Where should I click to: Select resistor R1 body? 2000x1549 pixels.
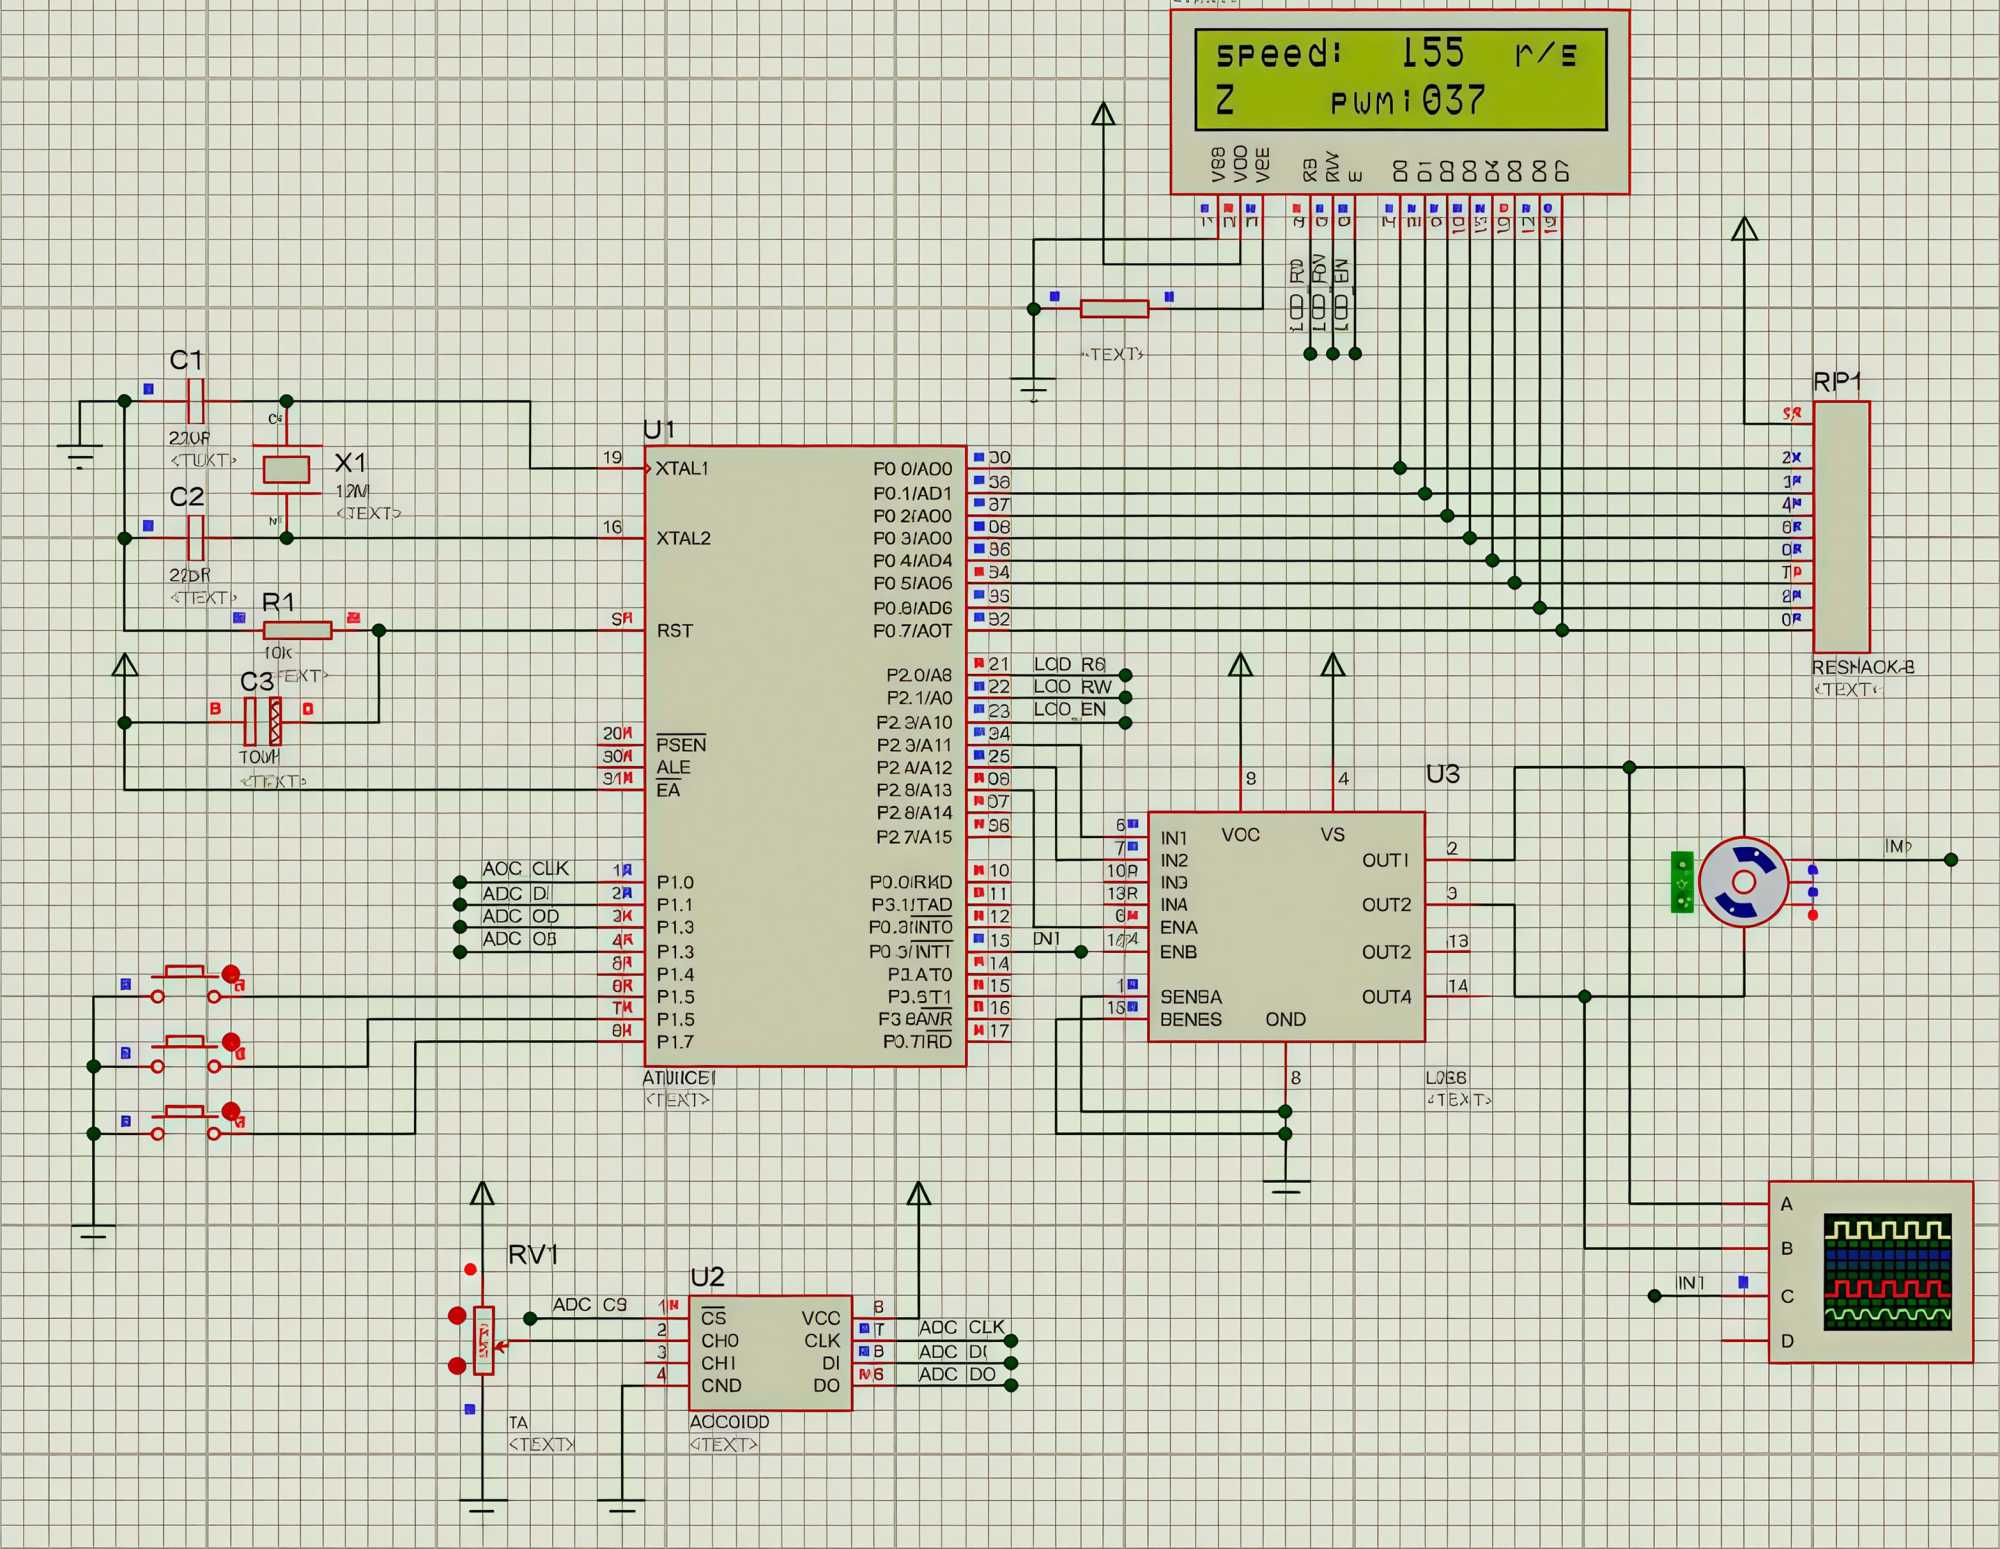coord(297,630)
